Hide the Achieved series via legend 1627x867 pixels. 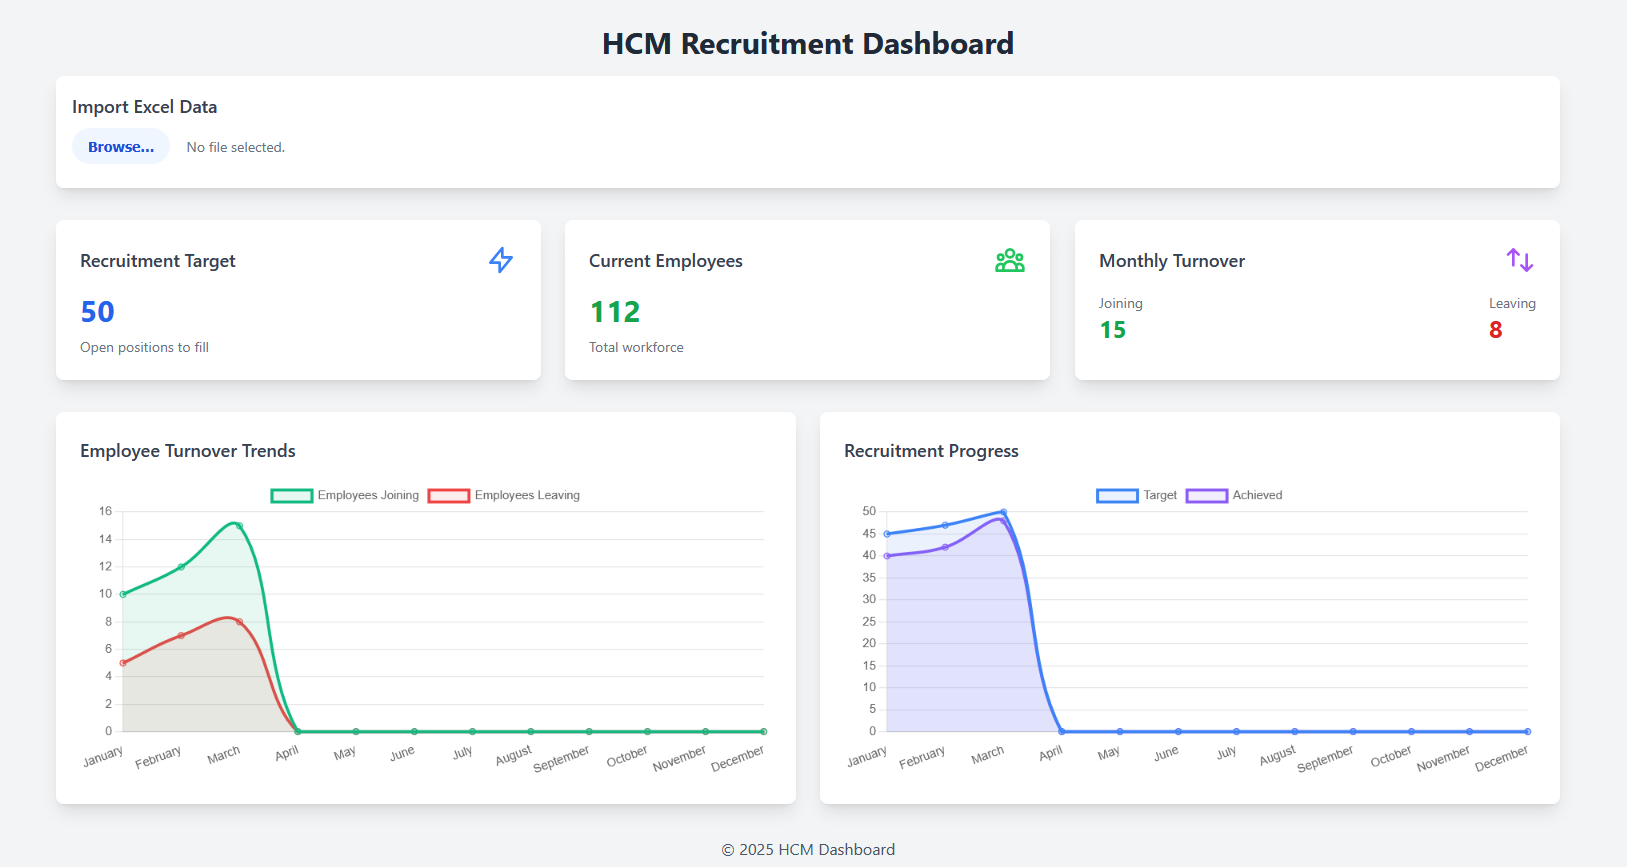click(1257, 495)
